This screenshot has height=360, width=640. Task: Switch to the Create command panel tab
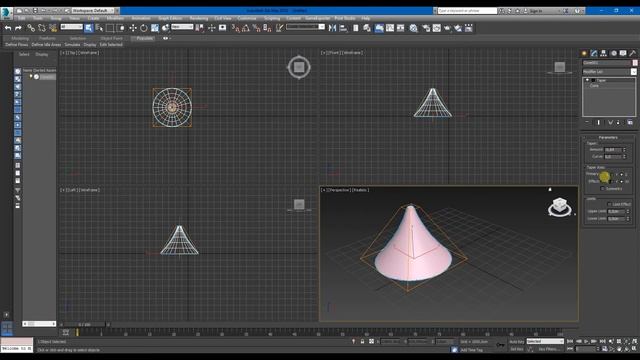click(584, 53)
